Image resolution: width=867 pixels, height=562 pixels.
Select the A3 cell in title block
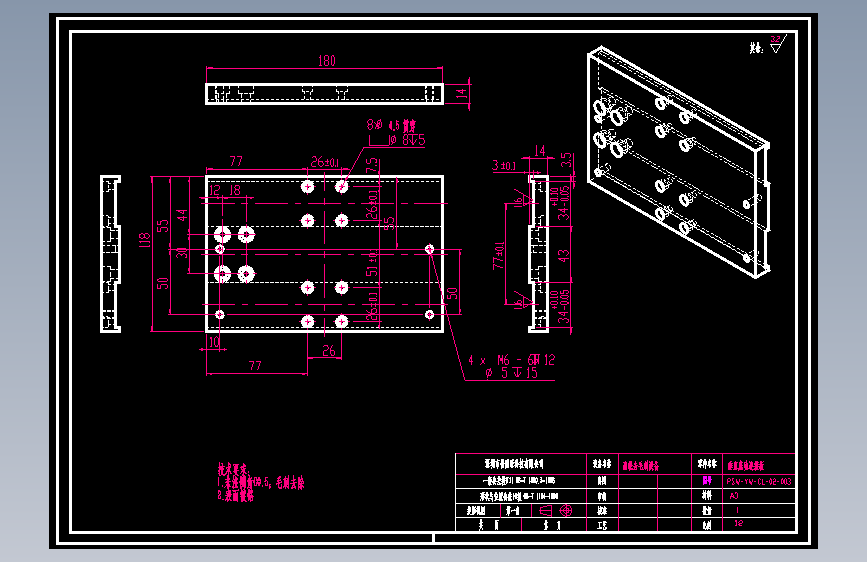[734, 496]
